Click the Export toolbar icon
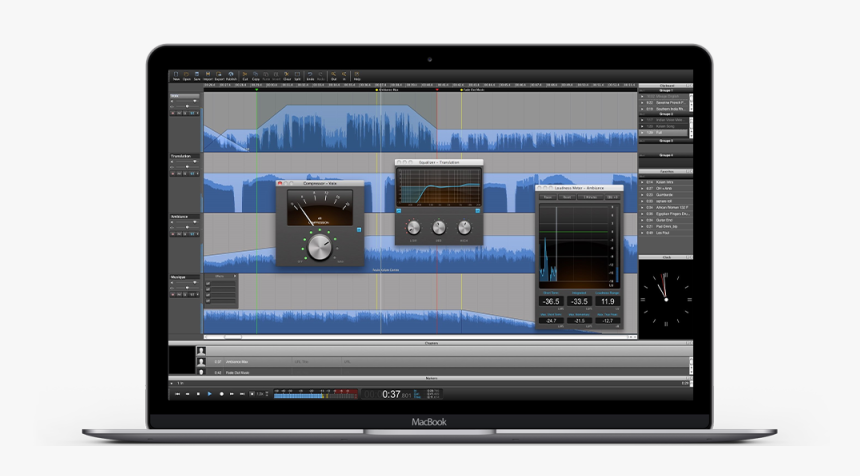 coord(219,76)
